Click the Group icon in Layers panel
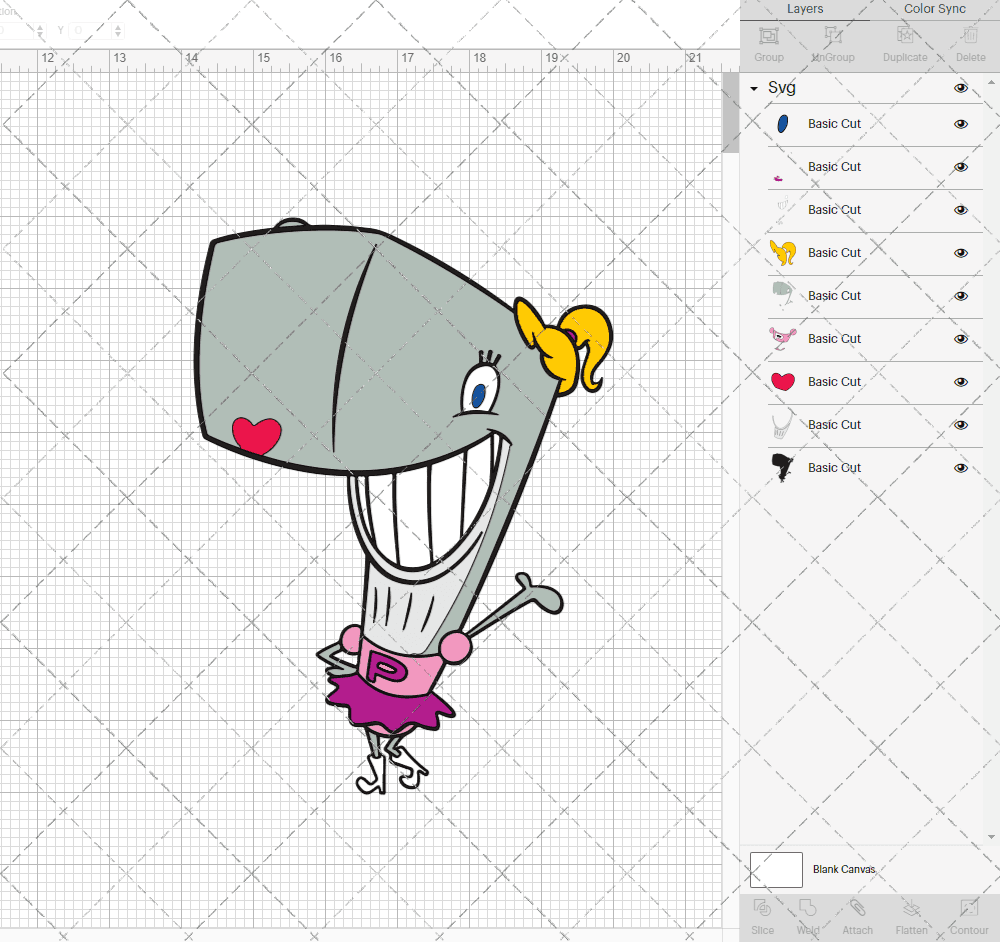Viewport: 1000px width, 942px height. click(768, 36)
